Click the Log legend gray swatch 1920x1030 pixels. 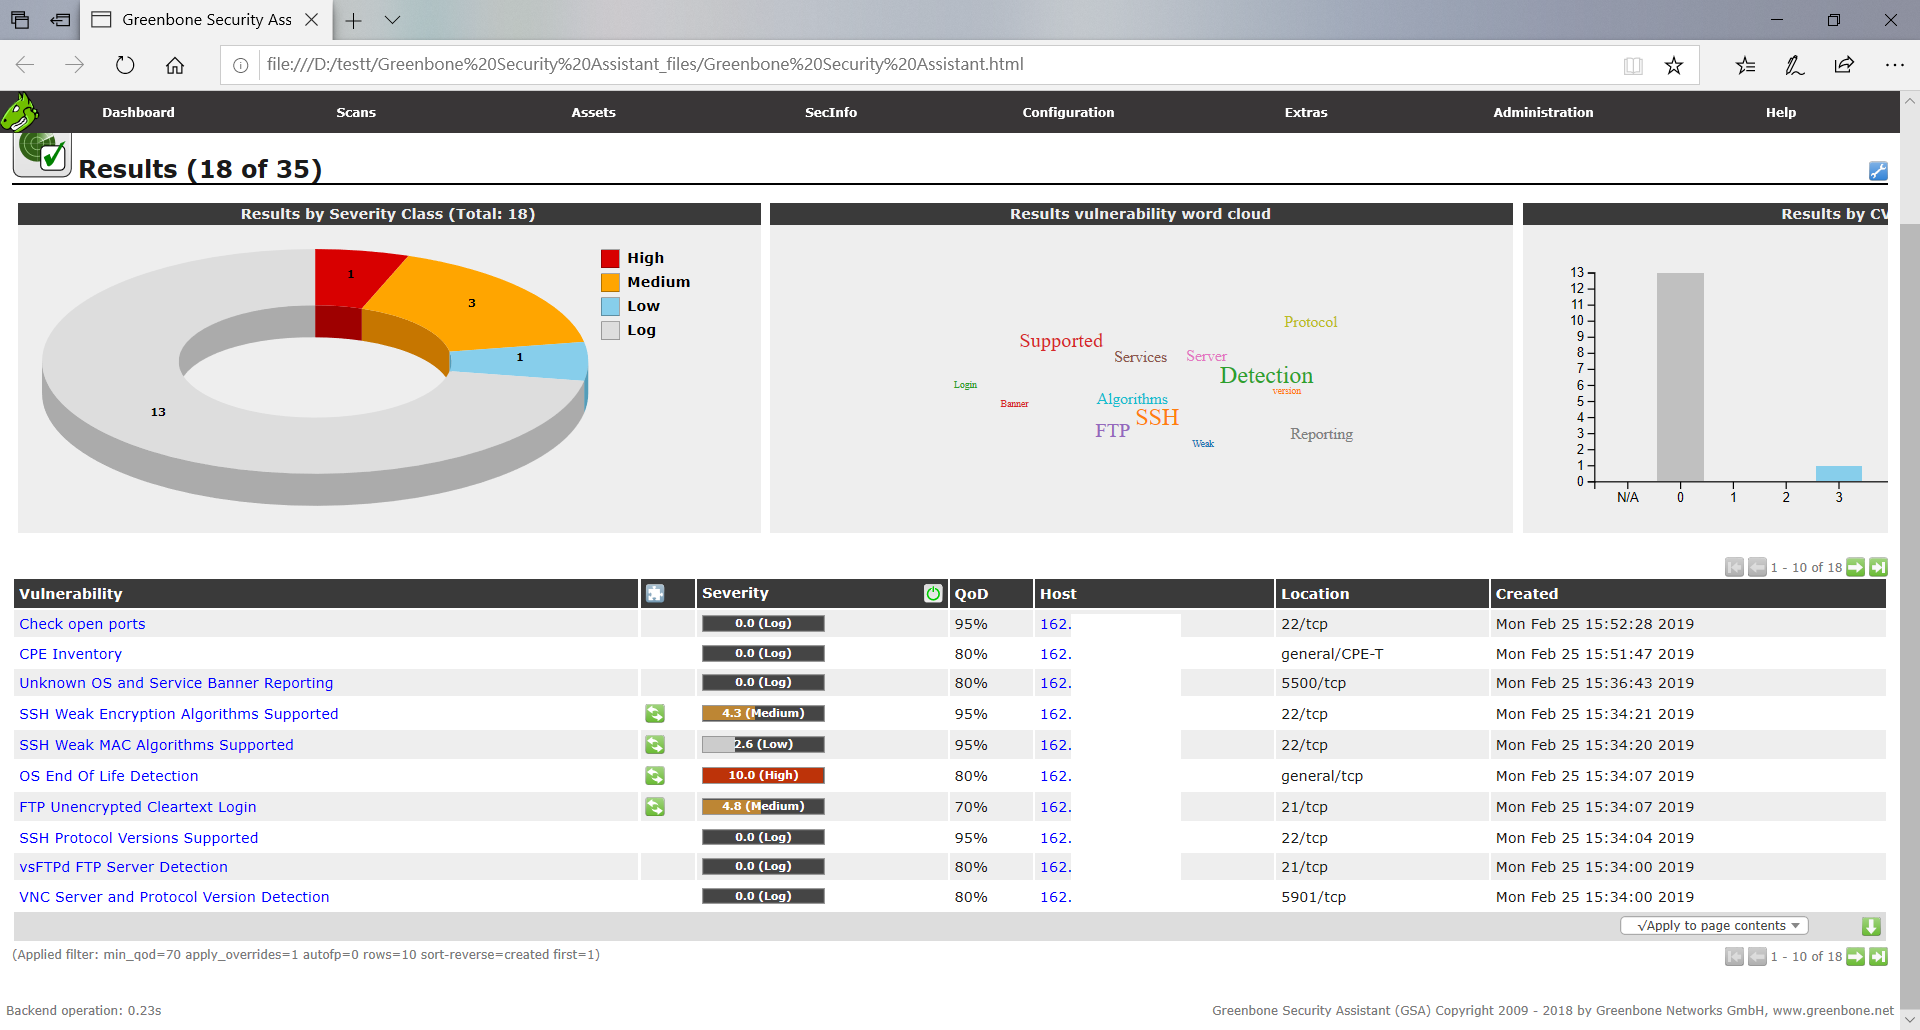coord(610,330)
